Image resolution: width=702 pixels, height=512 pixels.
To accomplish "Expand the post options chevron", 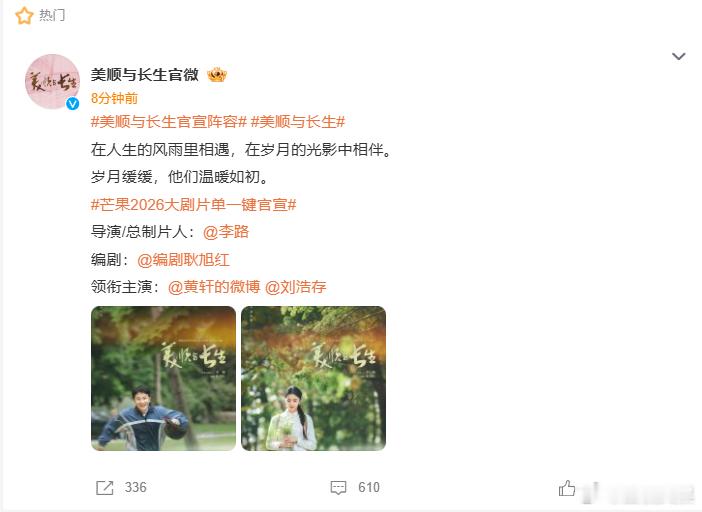I will click(x=679, y=56).
